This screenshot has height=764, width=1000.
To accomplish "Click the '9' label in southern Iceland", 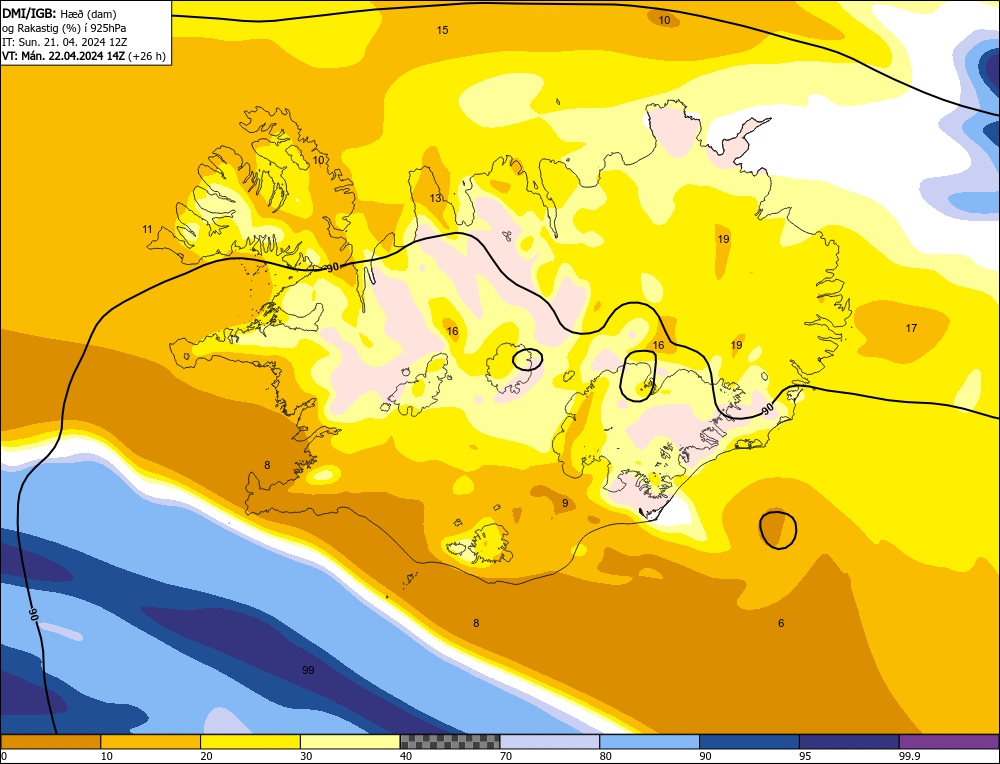I will pyautogui.click(x=565, y=504).
